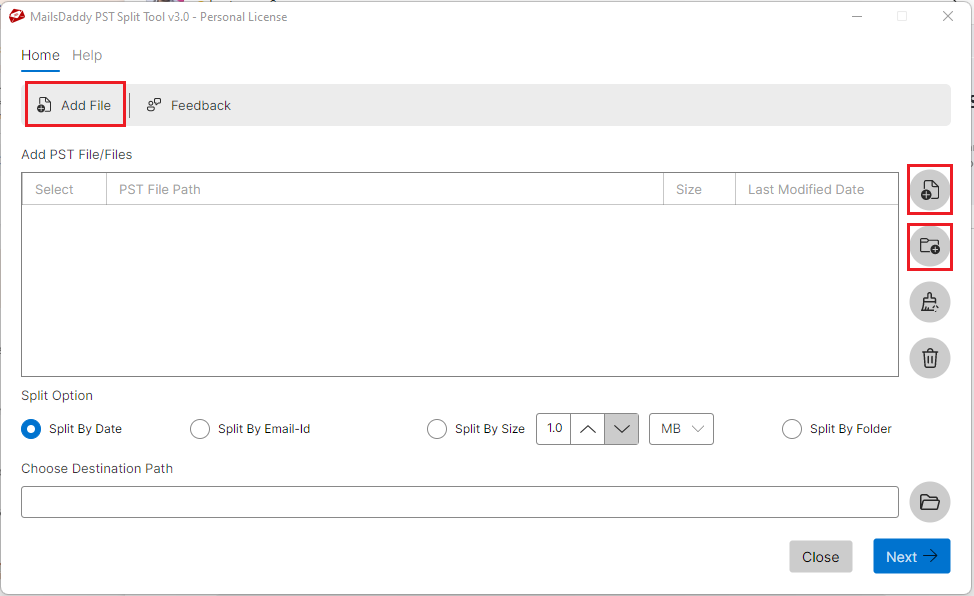
Task: Click the MailsDaddy logo in the title bar
Action: (17, 17)
